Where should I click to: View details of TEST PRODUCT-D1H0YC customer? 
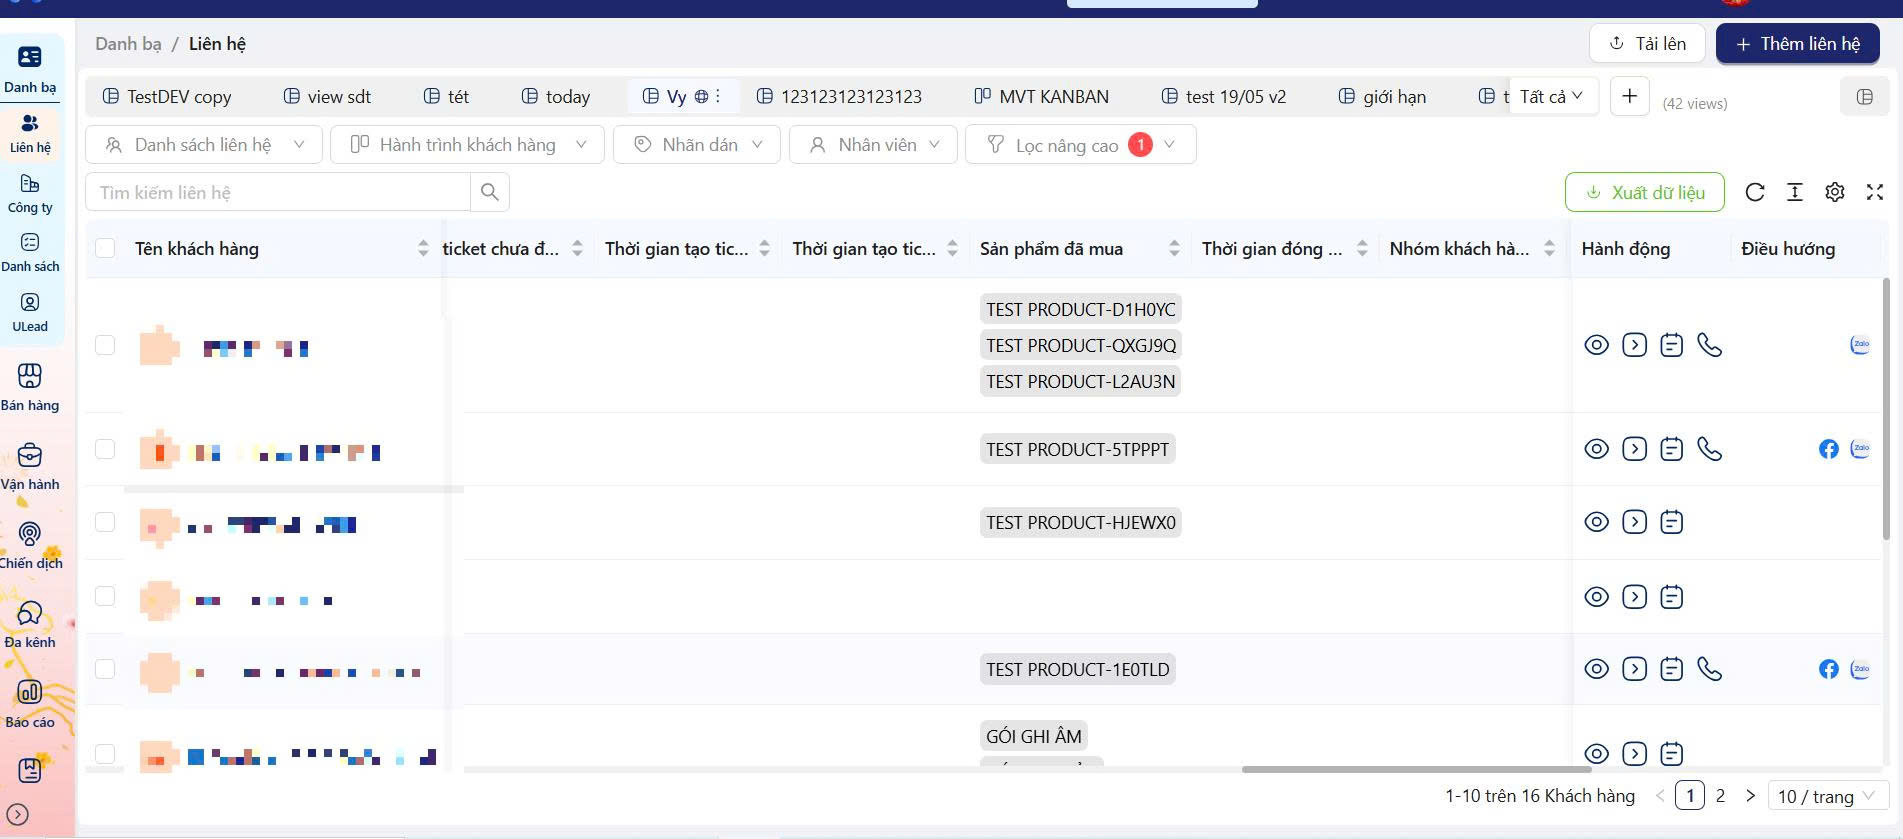[x=1597, y=345]
